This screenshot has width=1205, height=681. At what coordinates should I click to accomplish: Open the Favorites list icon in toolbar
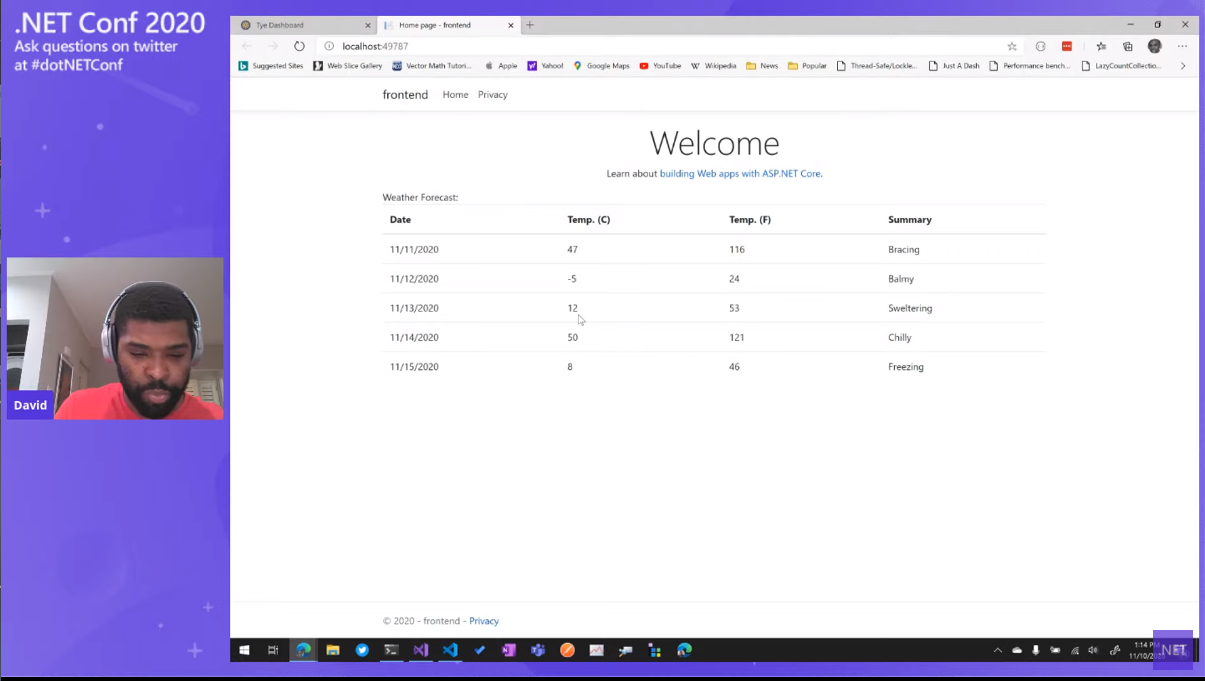click(x=1101, y=46)
